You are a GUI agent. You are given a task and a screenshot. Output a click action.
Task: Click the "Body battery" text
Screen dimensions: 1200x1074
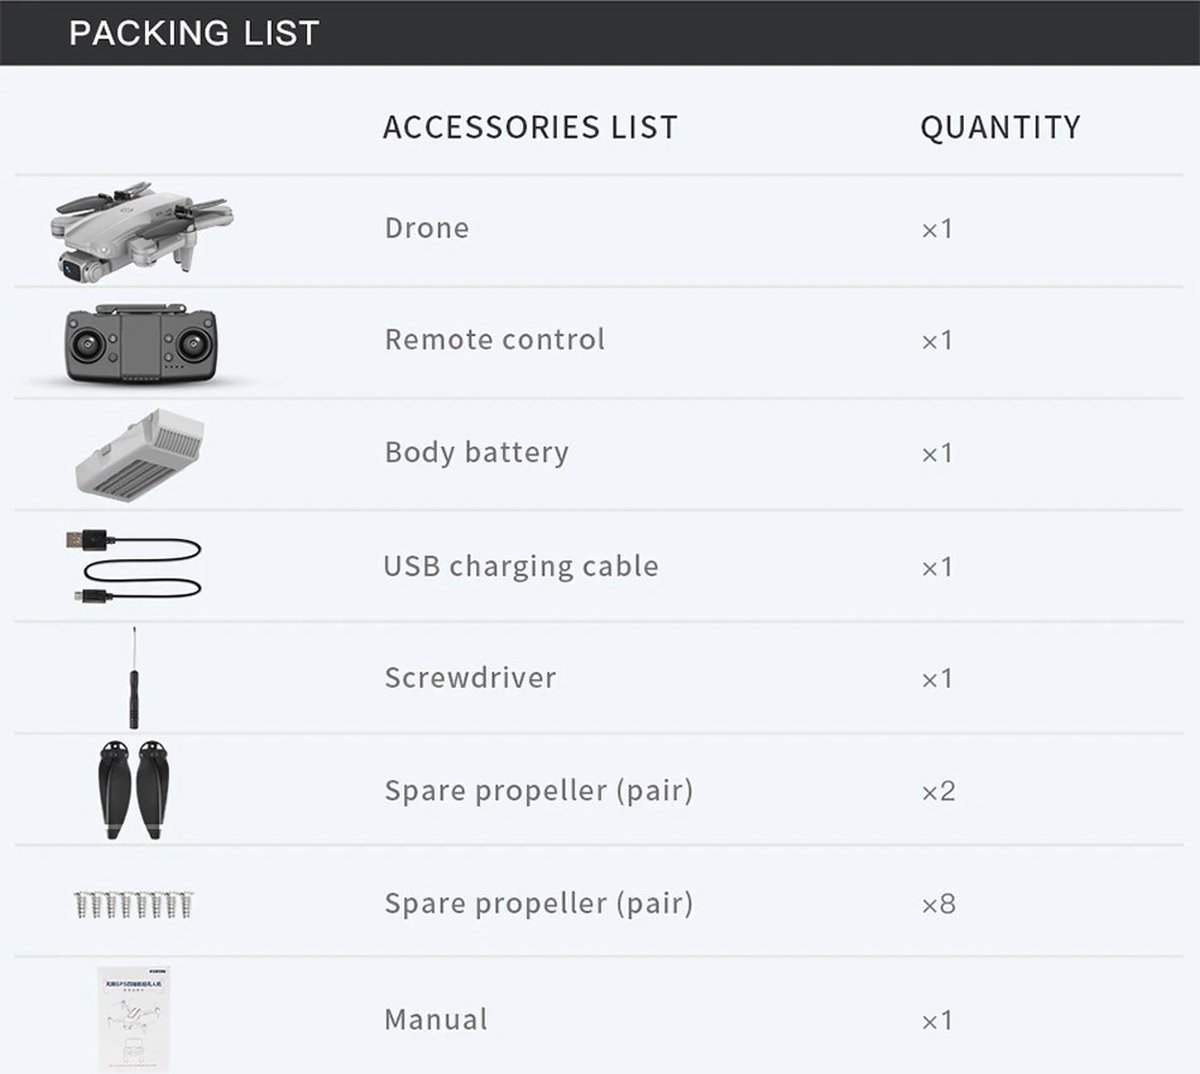[477, 452]
